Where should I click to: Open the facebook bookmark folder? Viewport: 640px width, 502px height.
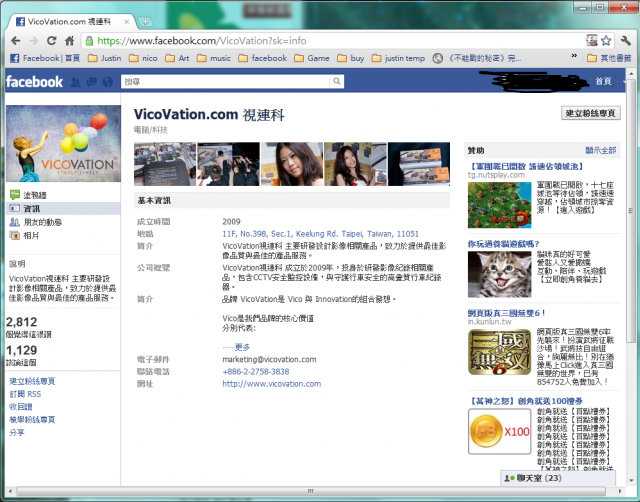(x=262, y=58)
